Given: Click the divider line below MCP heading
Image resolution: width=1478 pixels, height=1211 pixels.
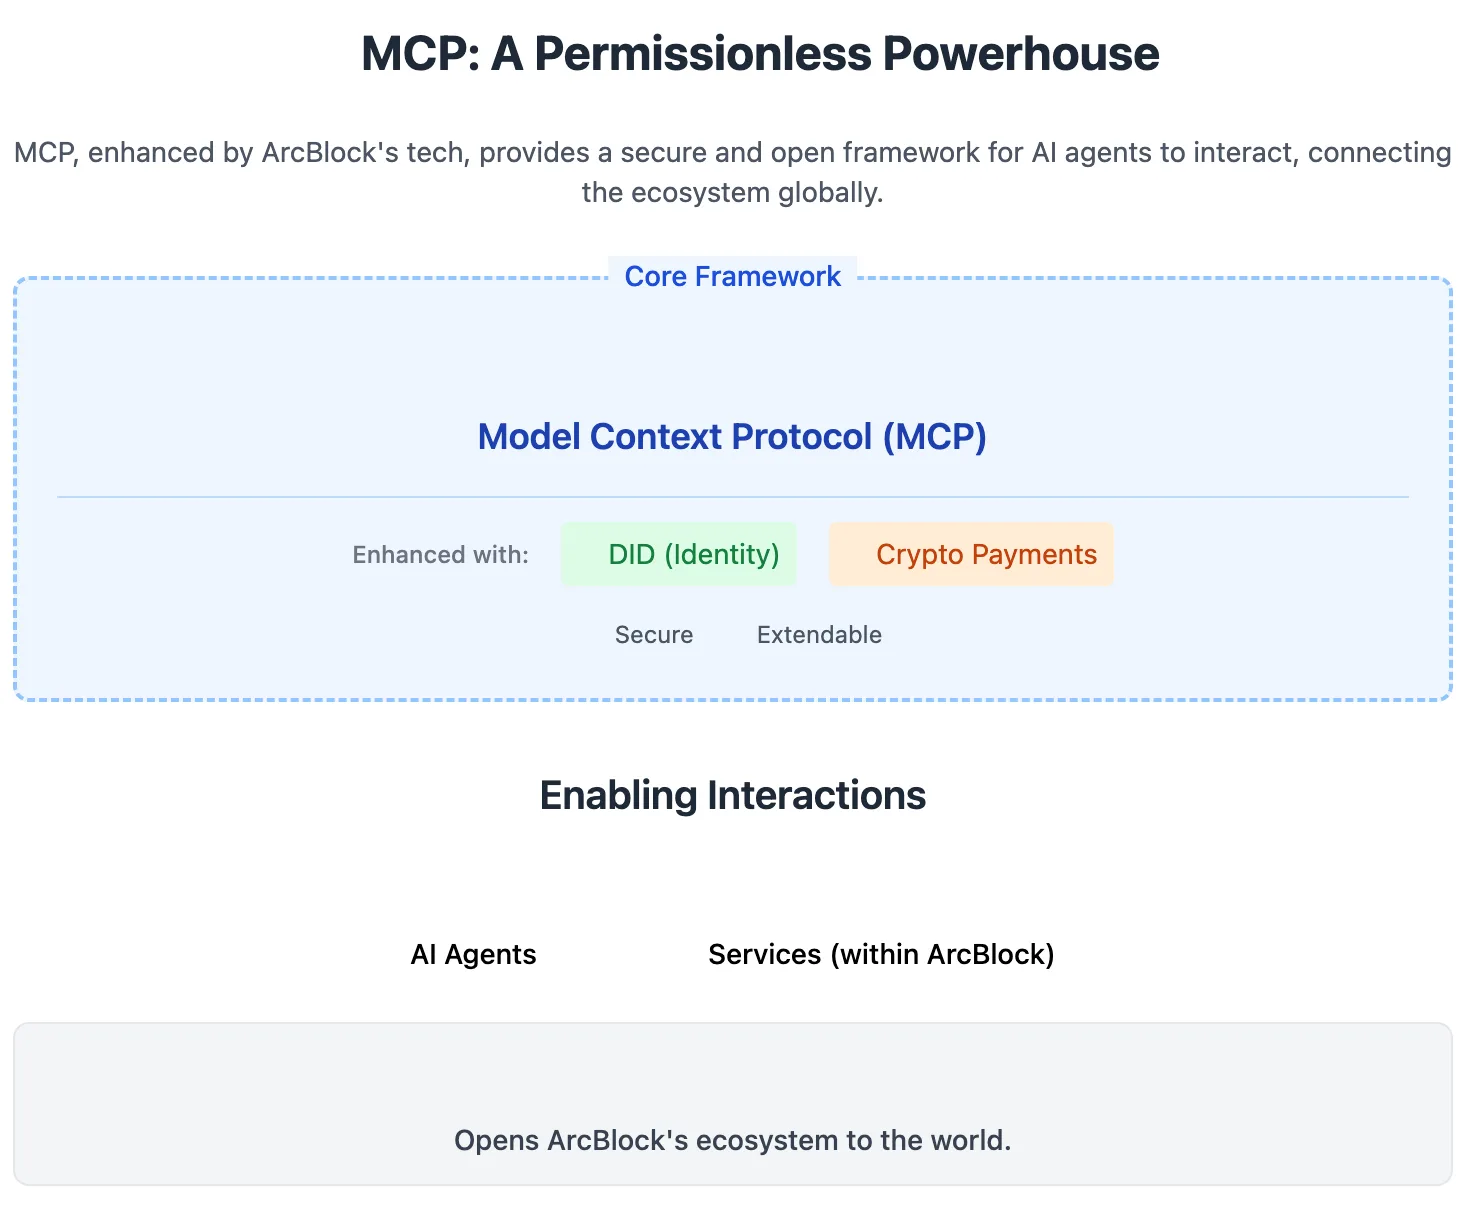Looking at the screenshot, I should 733,497.
